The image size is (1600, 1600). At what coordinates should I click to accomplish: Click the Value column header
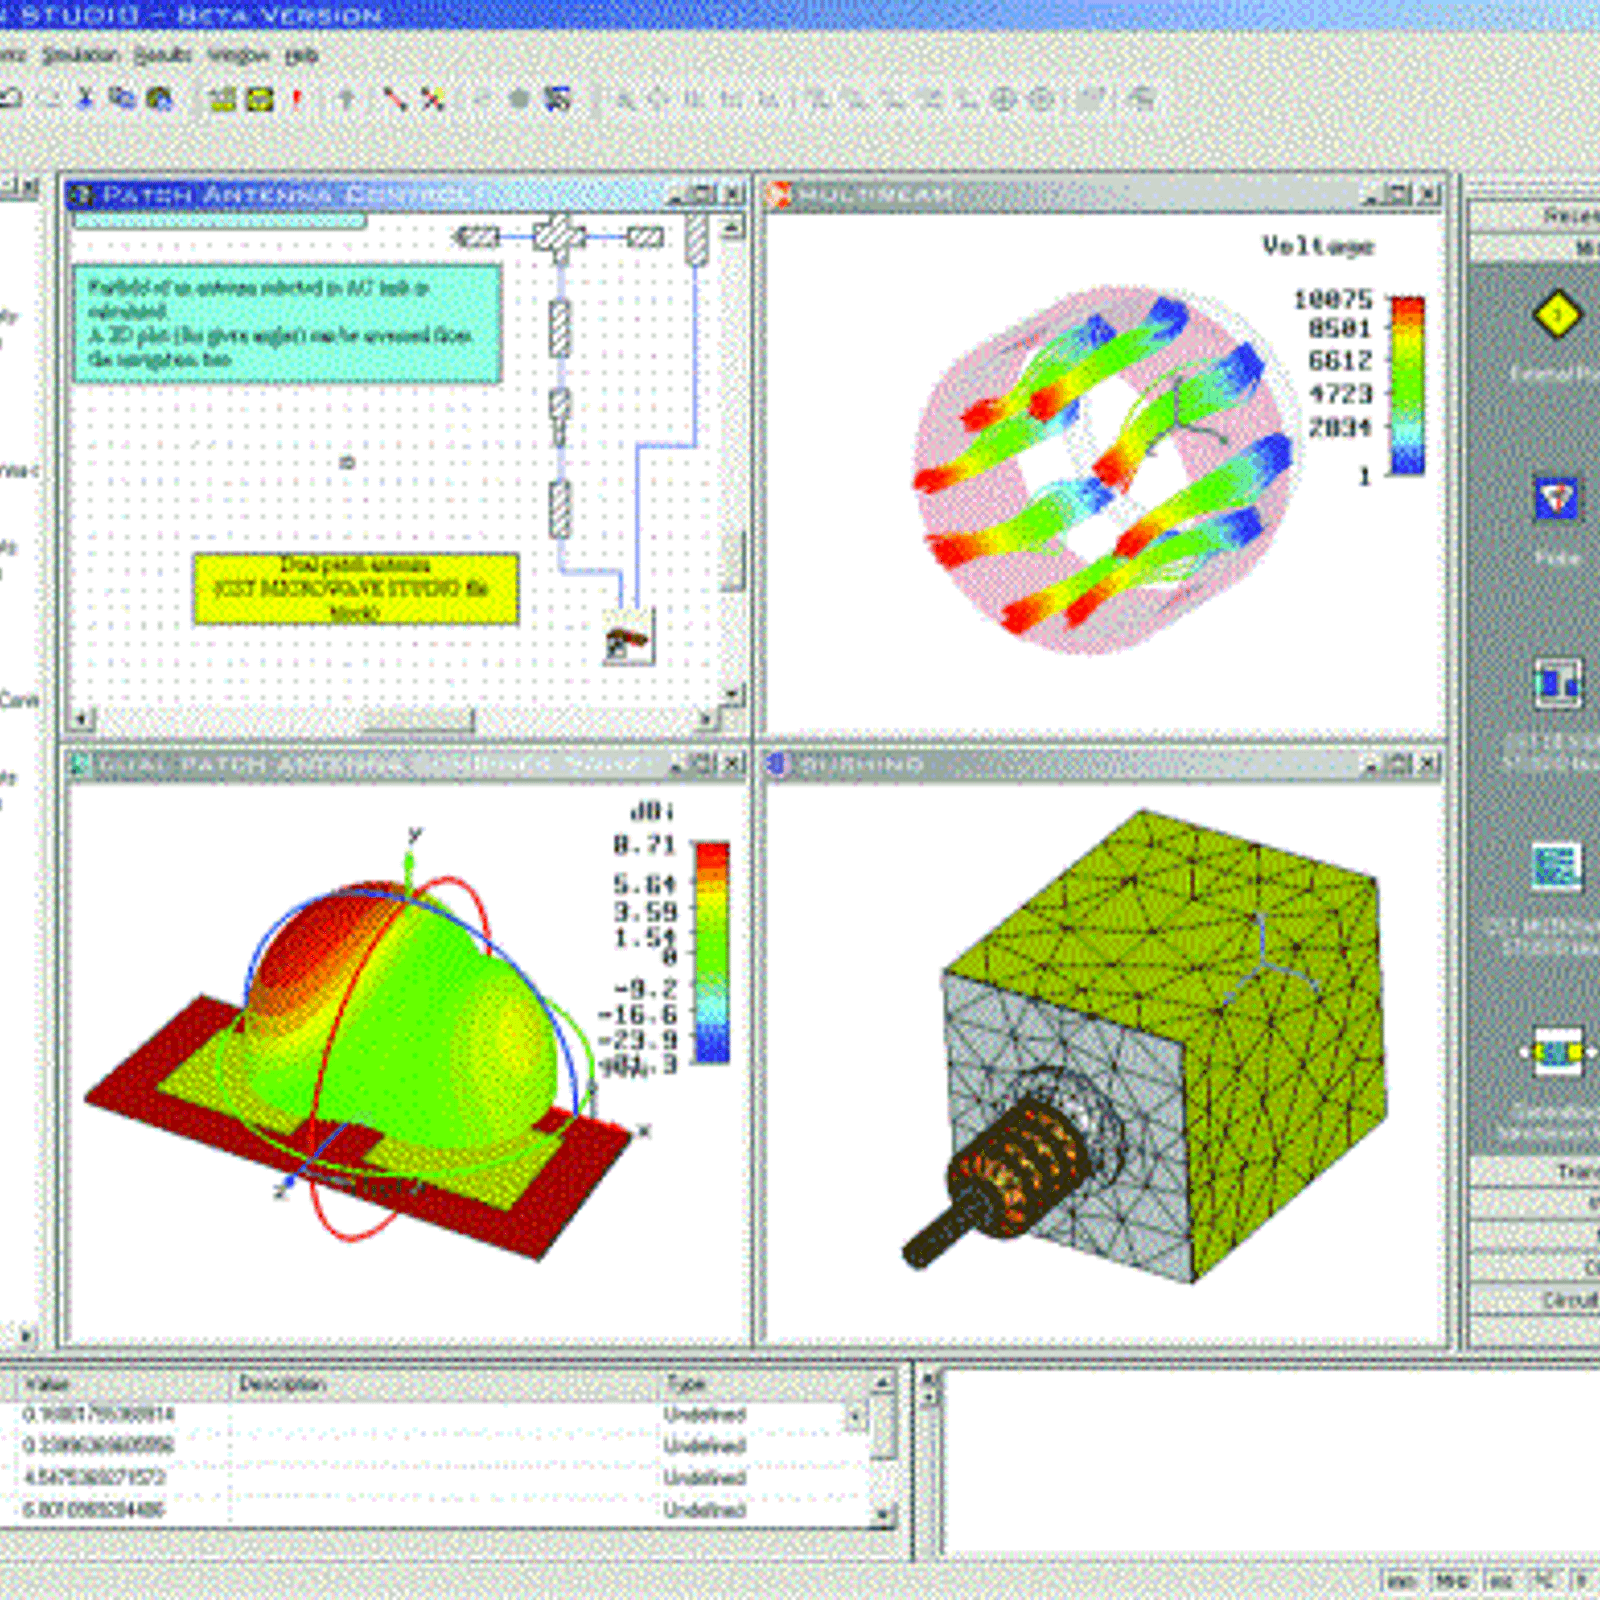coord(47,1384)
